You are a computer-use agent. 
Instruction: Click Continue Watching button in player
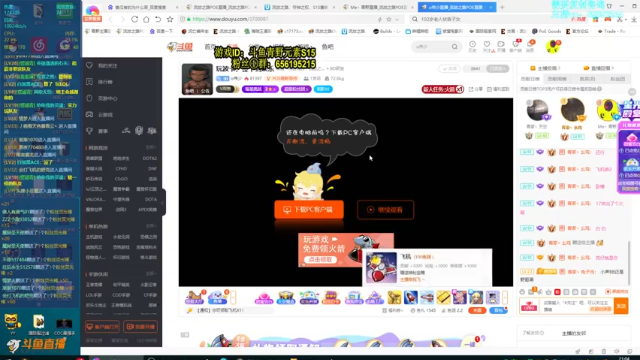[x=385, y=210]
